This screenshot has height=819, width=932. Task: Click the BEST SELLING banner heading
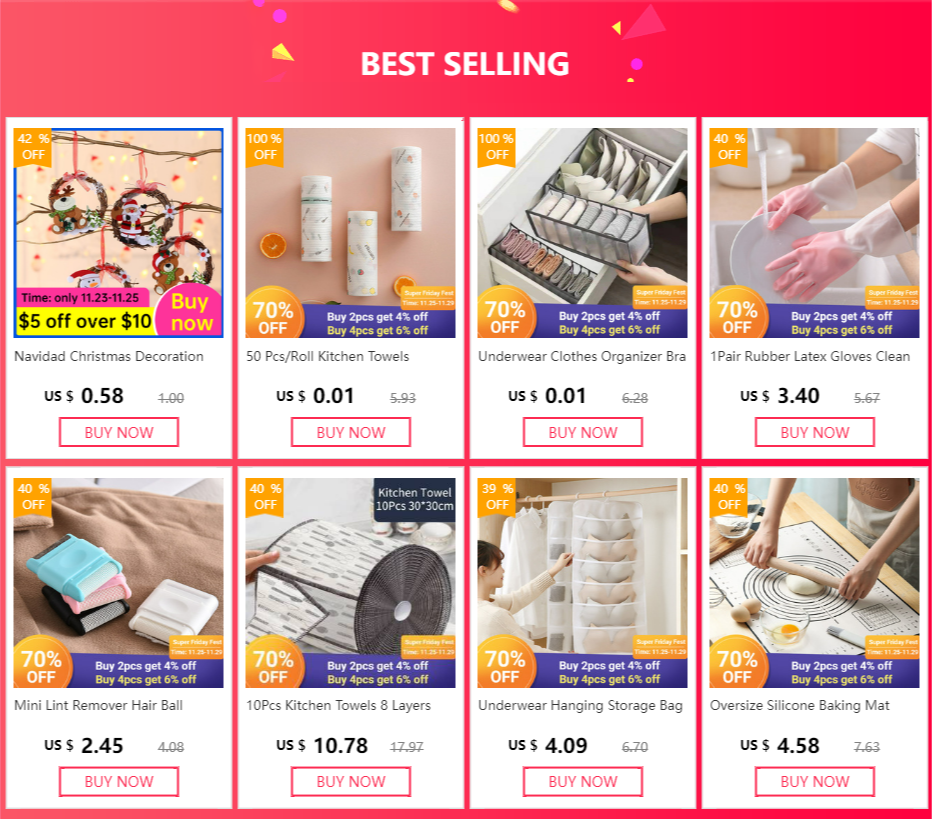(465, 64)
